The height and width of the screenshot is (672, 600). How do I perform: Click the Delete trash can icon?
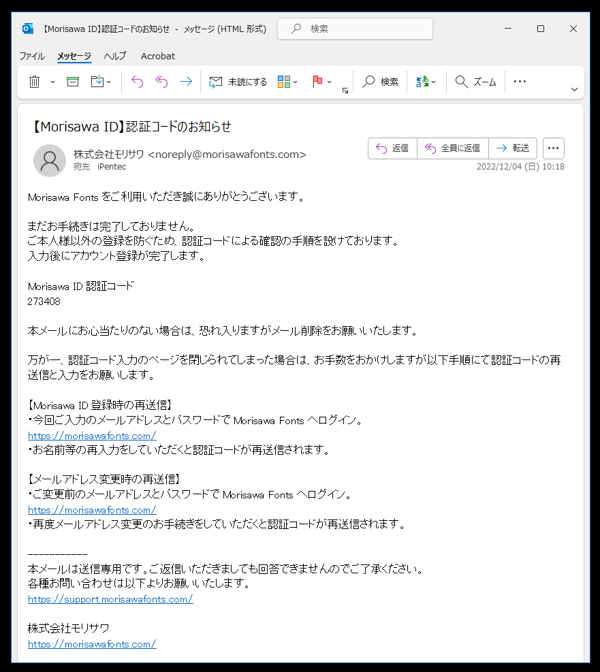tap(34, 81)
